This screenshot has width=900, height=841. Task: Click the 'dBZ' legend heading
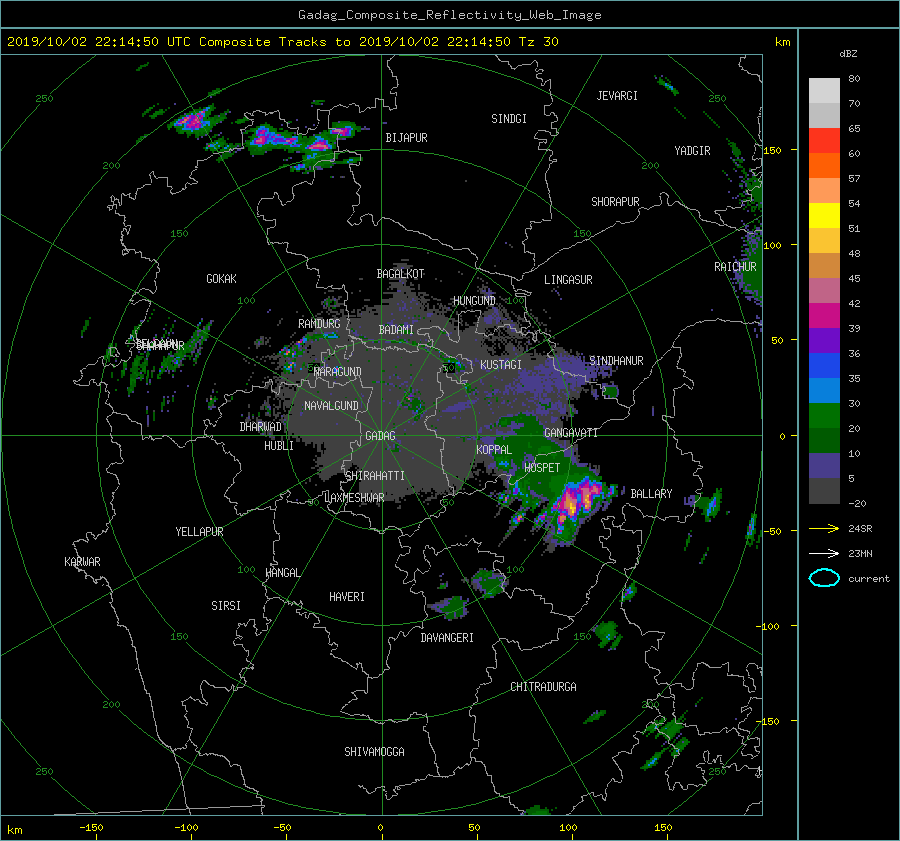pos(848,53)
